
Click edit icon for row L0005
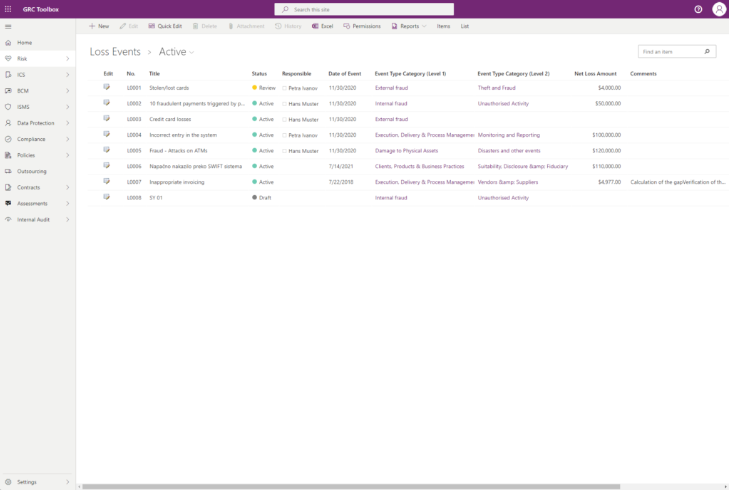click(106, 150)
